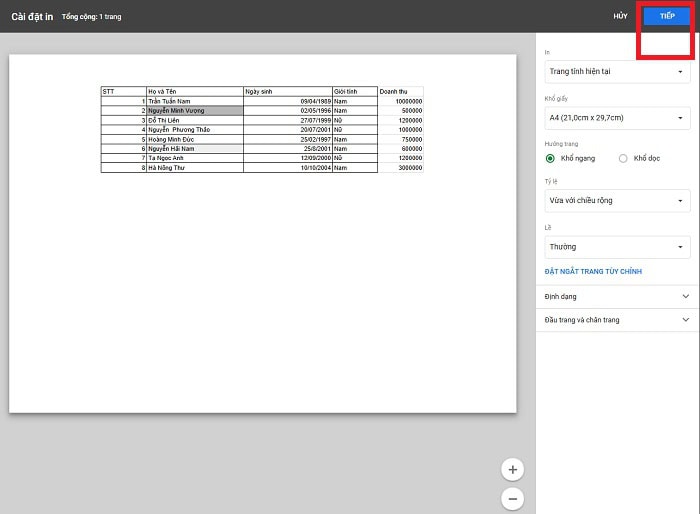Viewport: 700px width, 514px height.
Task: Click the HỦY cancel button
Action: 621,17
